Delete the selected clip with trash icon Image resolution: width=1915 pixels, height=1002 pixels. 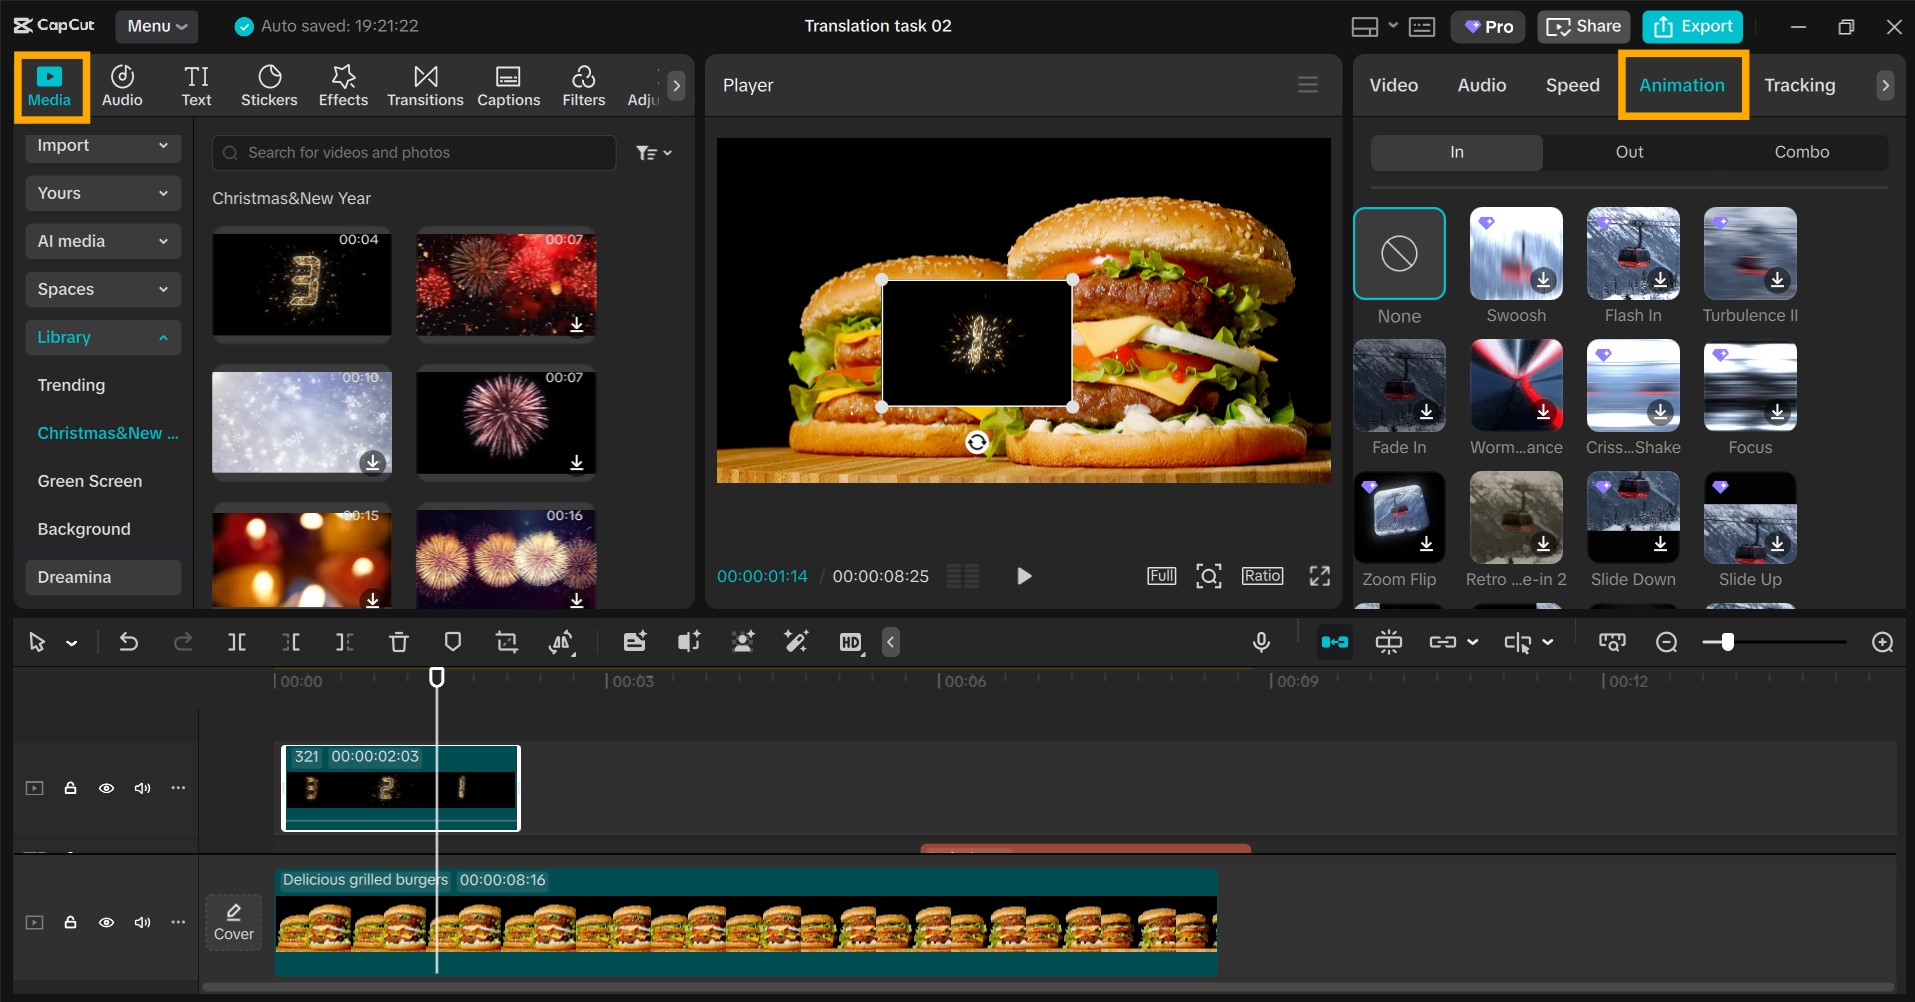pyautogui.click(x=398, y=642)
